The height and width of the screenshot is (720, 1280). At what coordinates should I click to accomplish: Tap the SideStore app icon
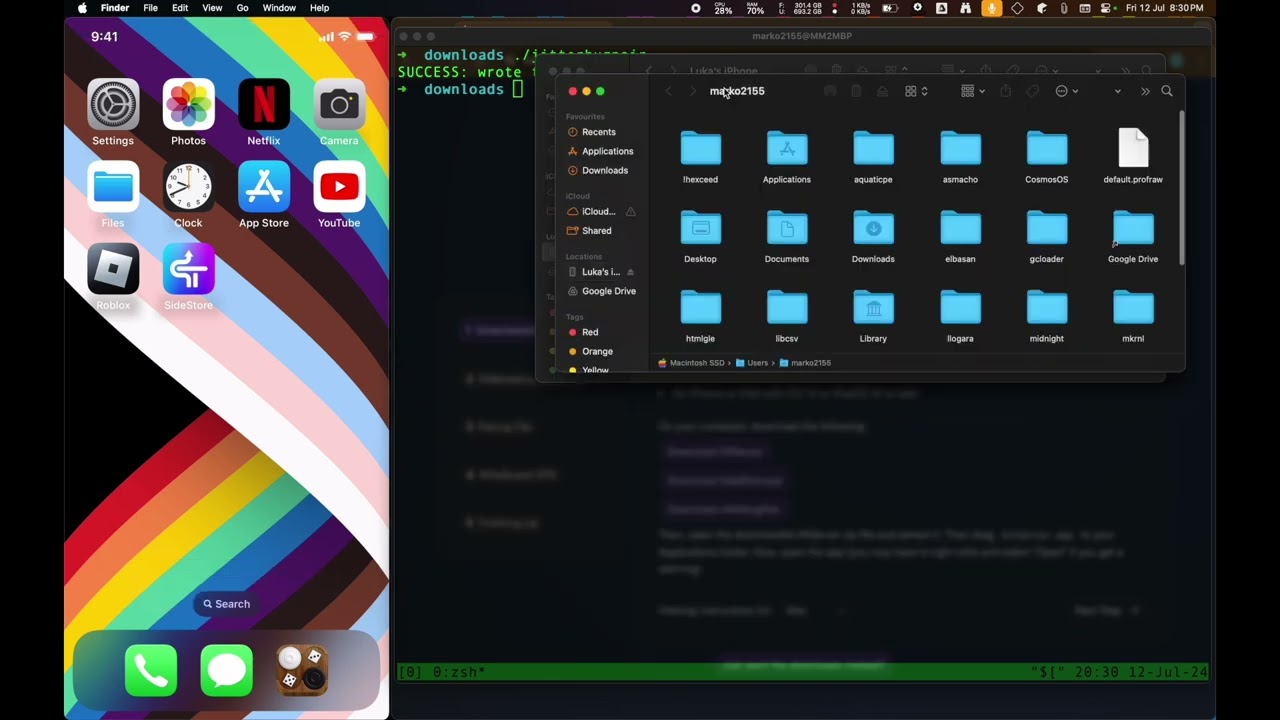tap(188, 267)
